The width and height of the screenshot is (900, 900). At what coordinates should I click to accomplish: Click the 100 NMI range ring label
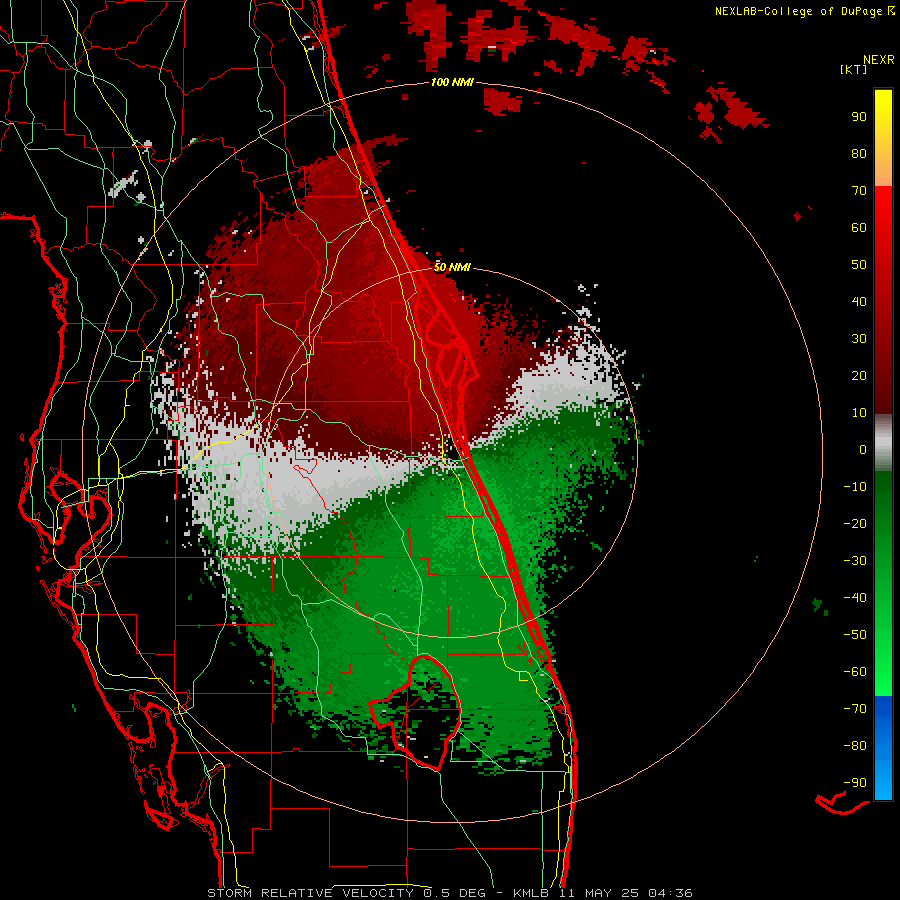point(452,82)
